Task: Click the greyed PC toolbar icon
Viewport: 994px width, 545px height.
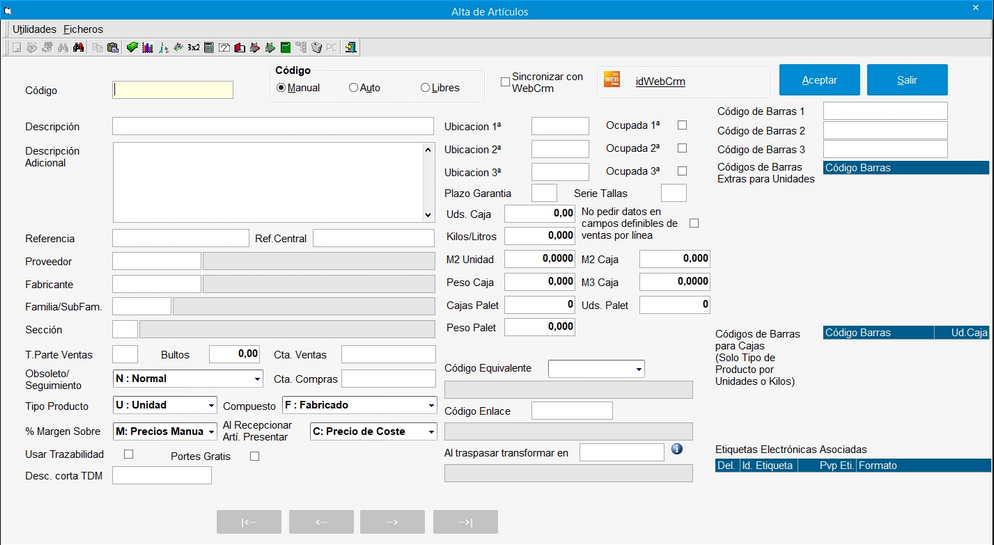Action: coord(332,48)
